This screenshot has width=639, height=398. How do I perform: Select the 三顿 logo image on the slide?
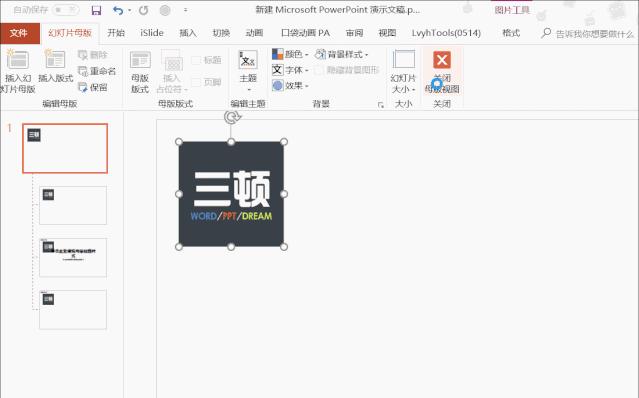click(x=231, y=194)
